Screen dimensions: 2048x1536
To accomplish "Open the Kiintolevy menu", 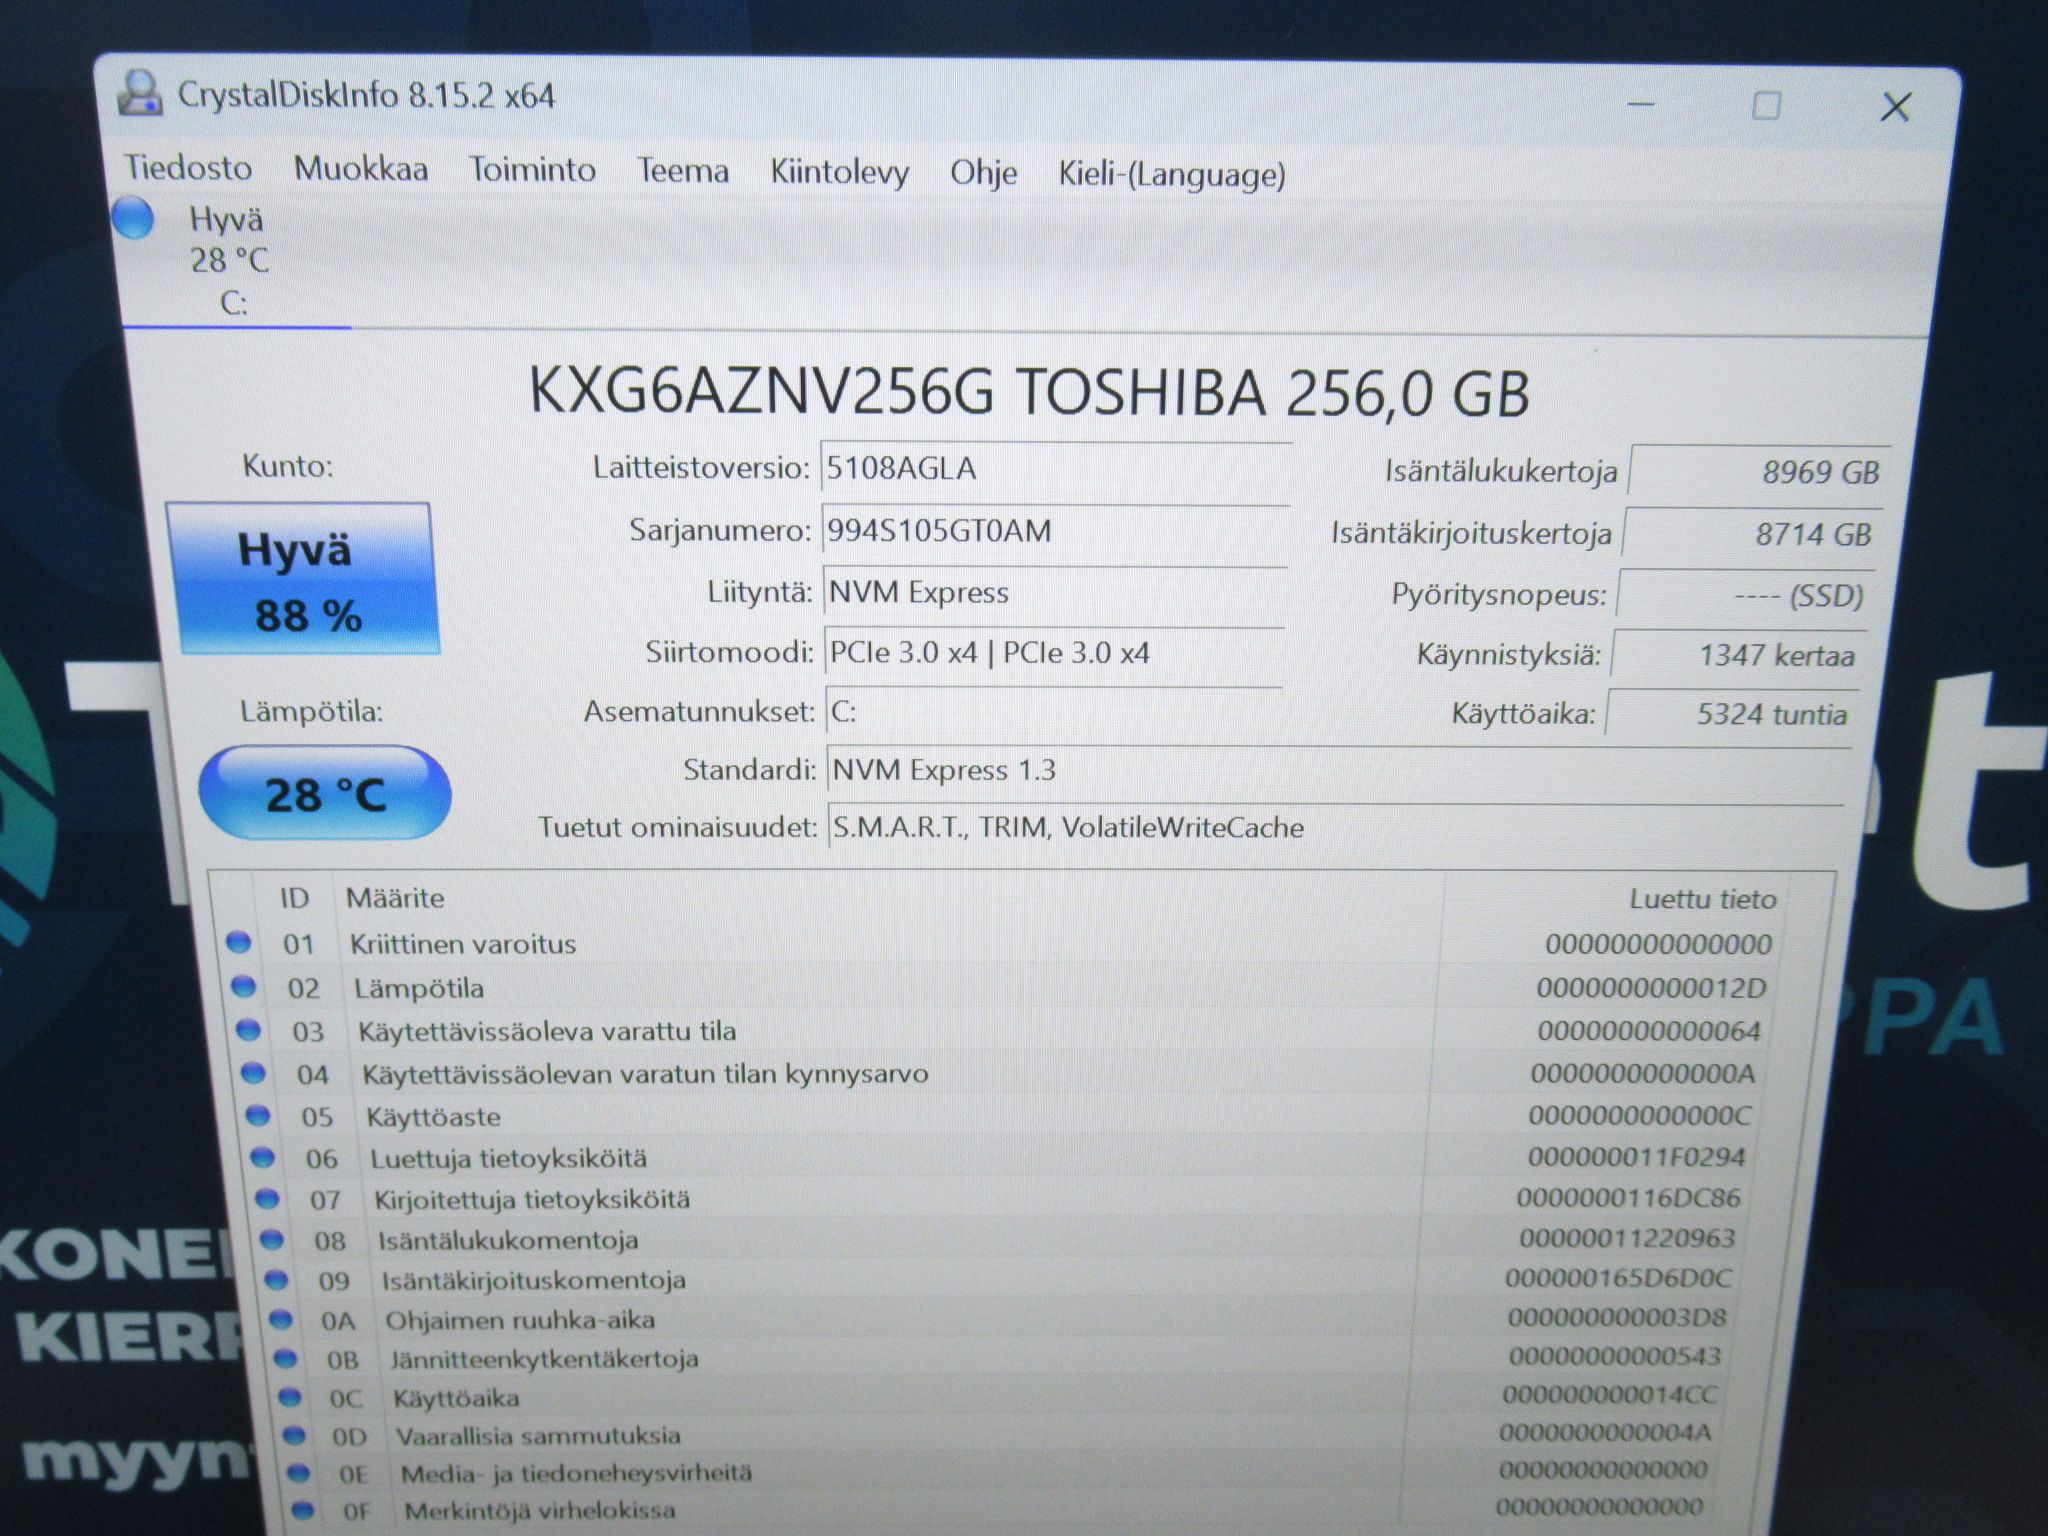I will coord(839,172).
